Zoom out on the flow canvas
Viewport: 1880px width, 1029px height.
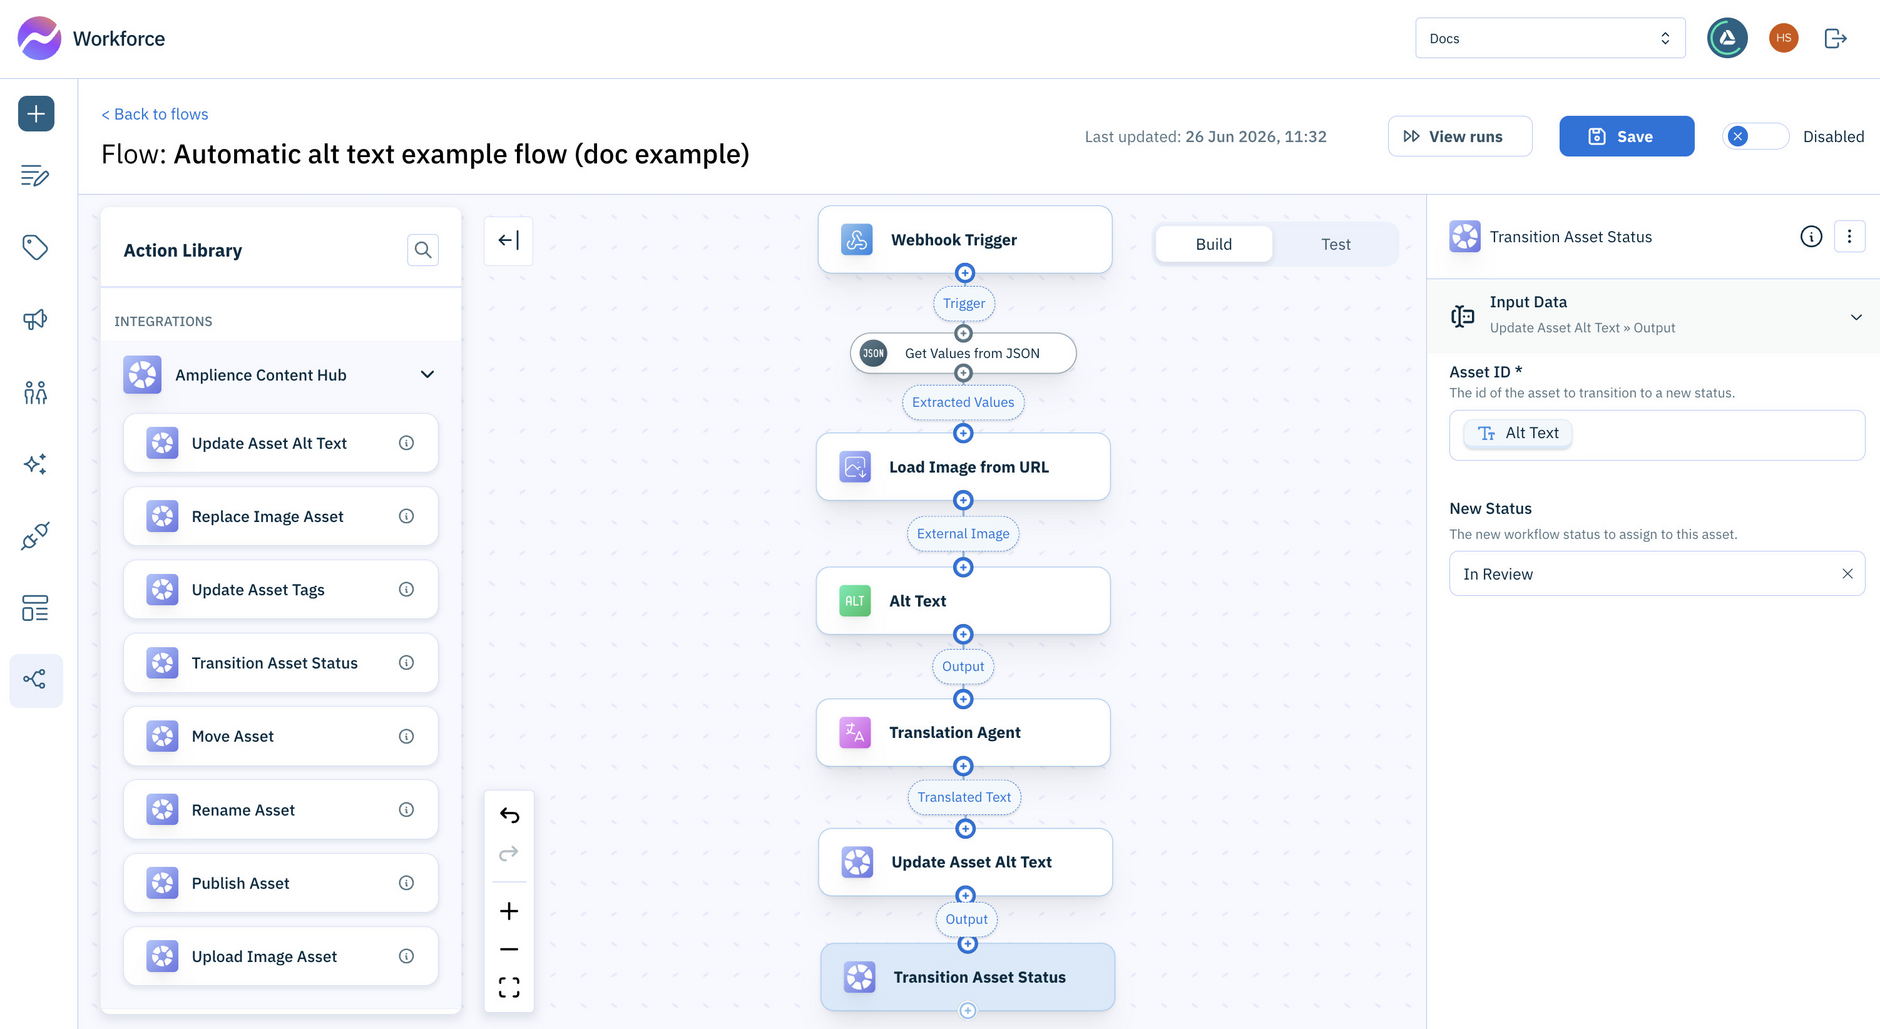[x=509, y=949]
